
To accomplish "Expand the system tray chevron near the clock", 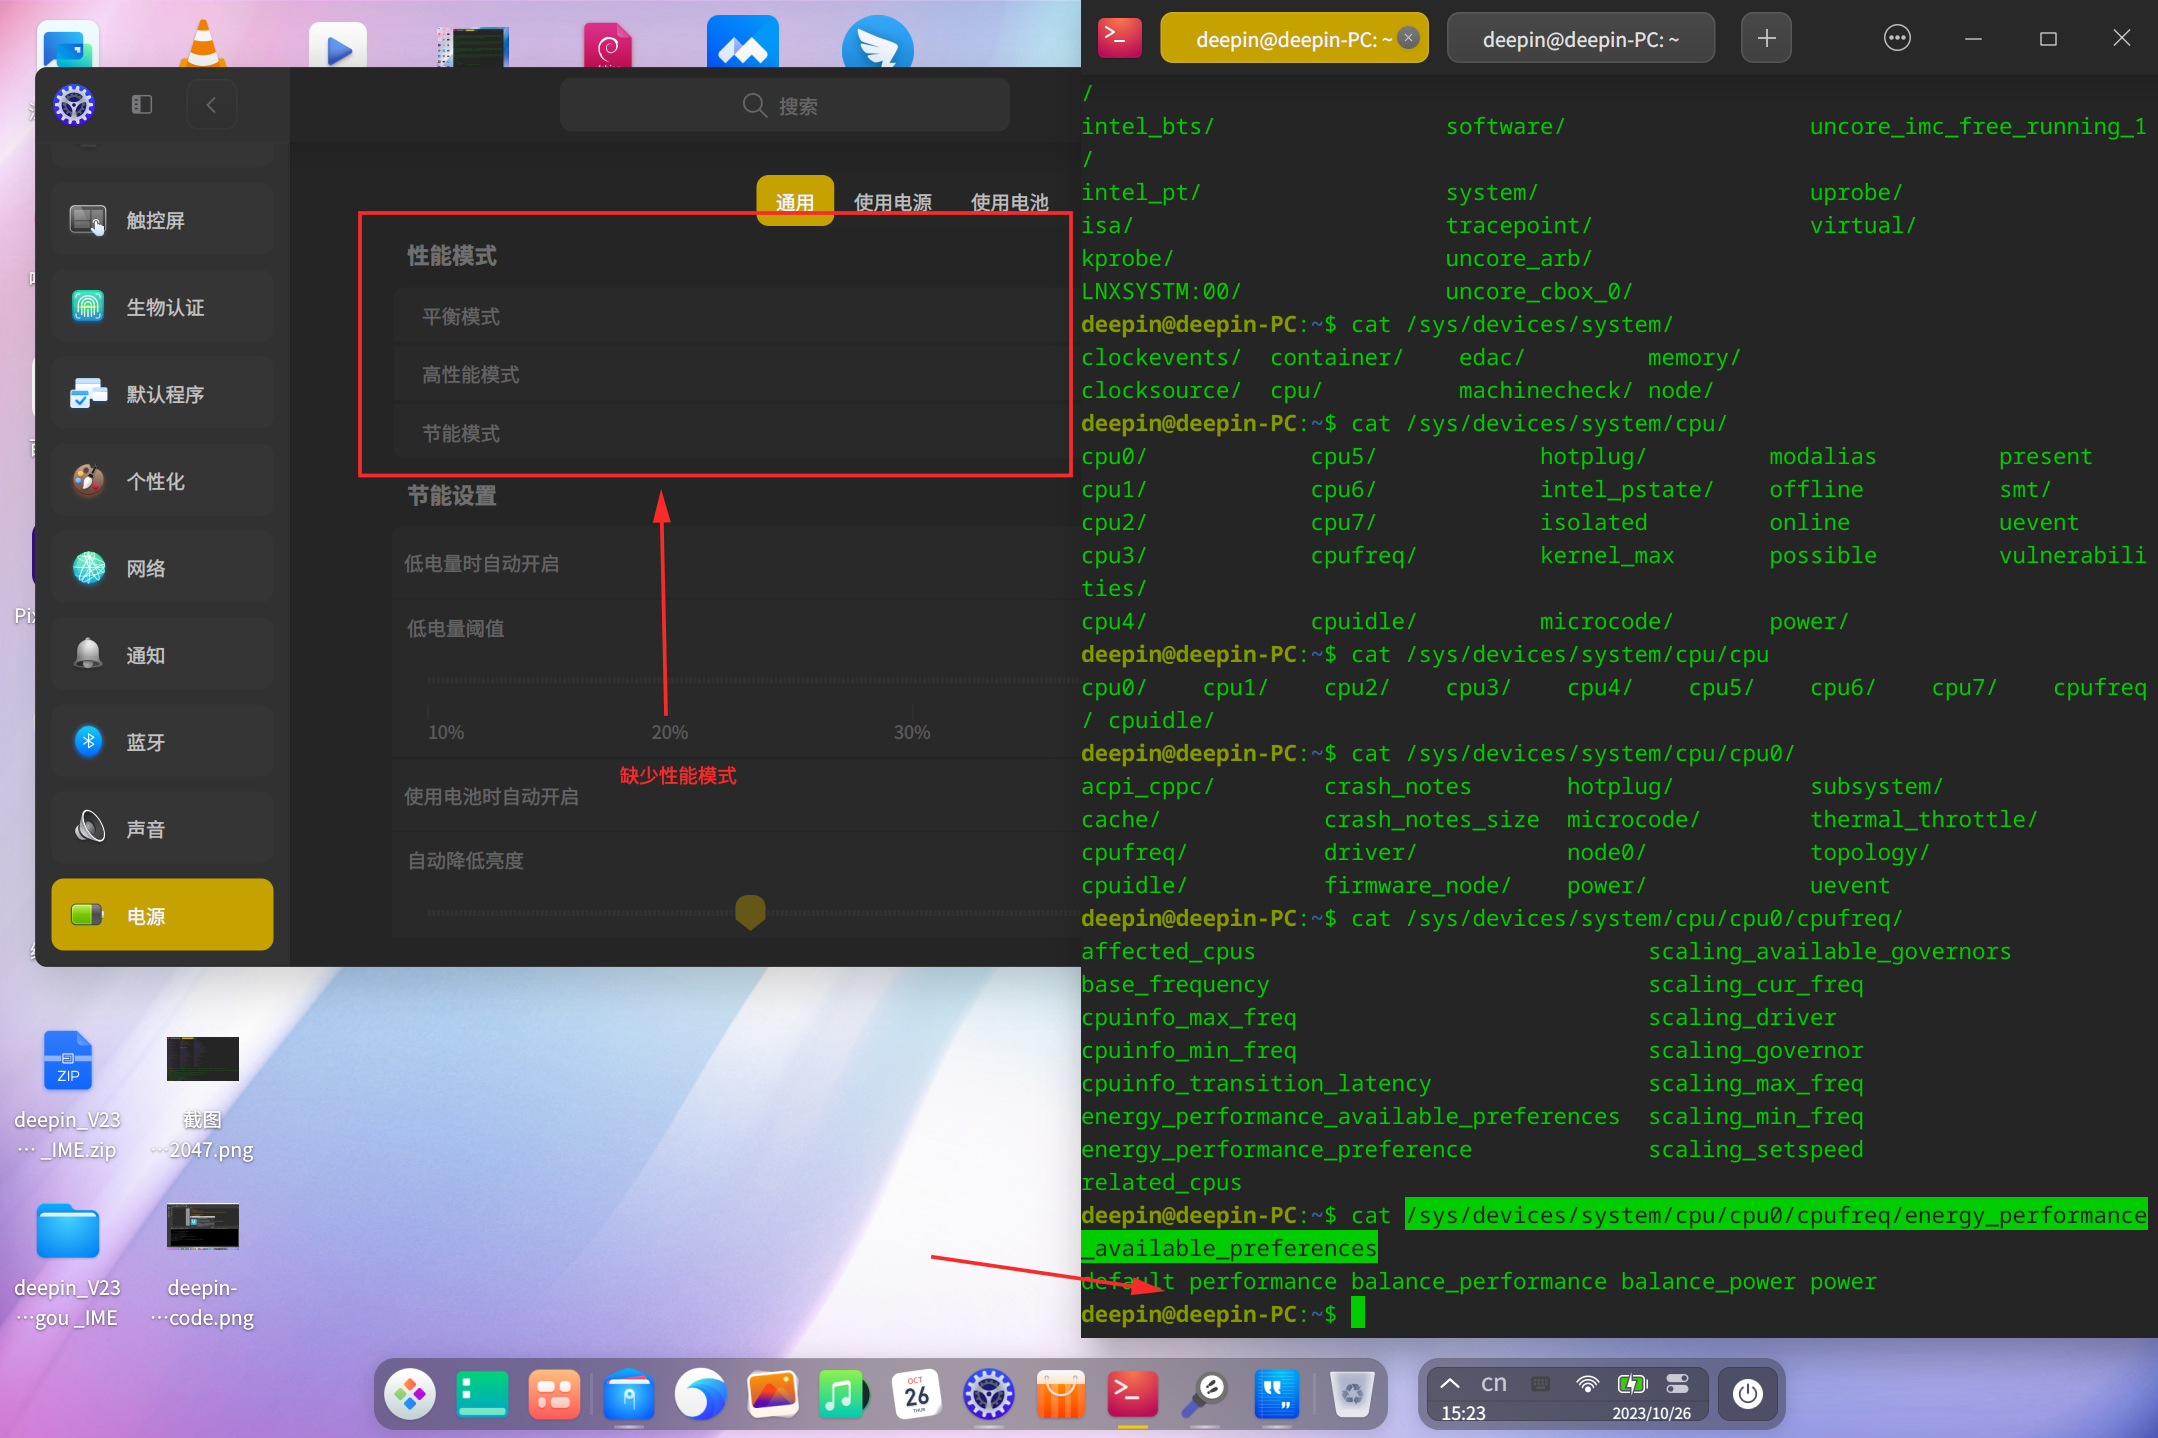I will click(1449, 1383).
